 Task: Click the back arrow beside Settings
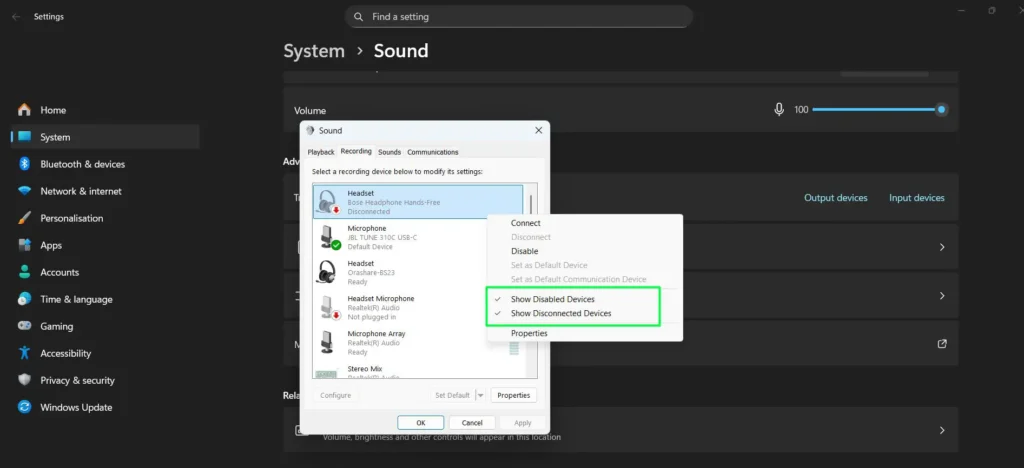point(16,17)
